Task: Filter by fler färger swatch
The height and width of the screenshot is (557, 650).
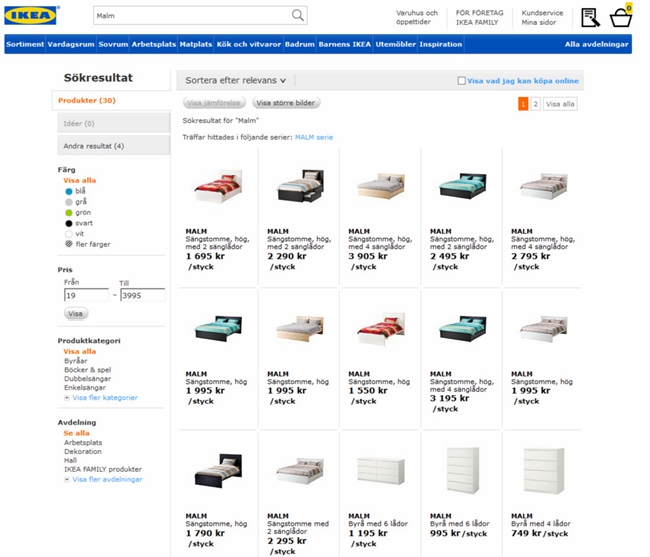Action: tap(69, 244)
